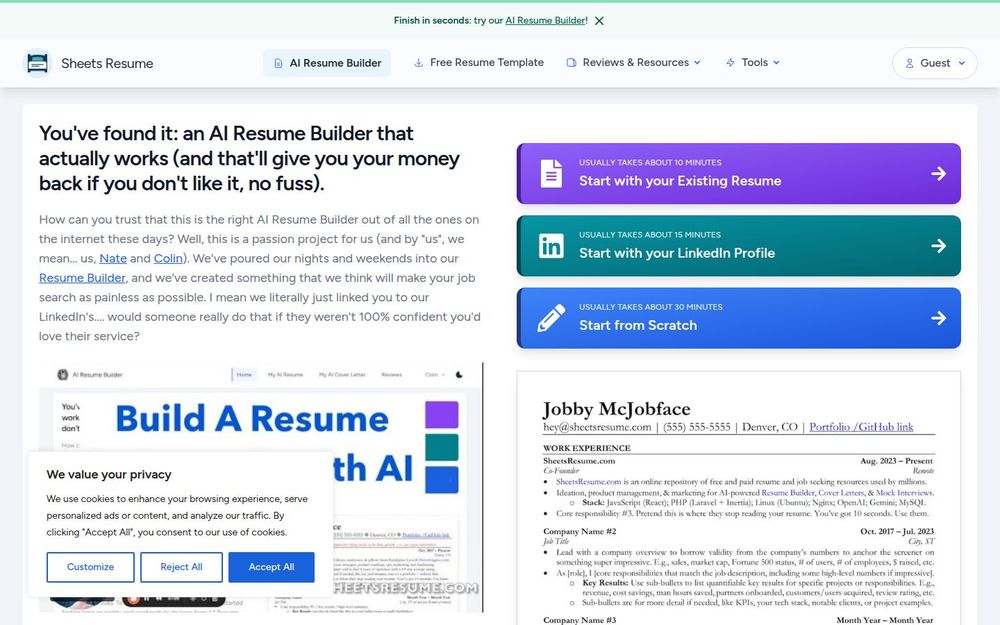The image size is (1000, 625).
Task: Open the AI Resume Builder nav item
Action: click(x=327, y=63)
